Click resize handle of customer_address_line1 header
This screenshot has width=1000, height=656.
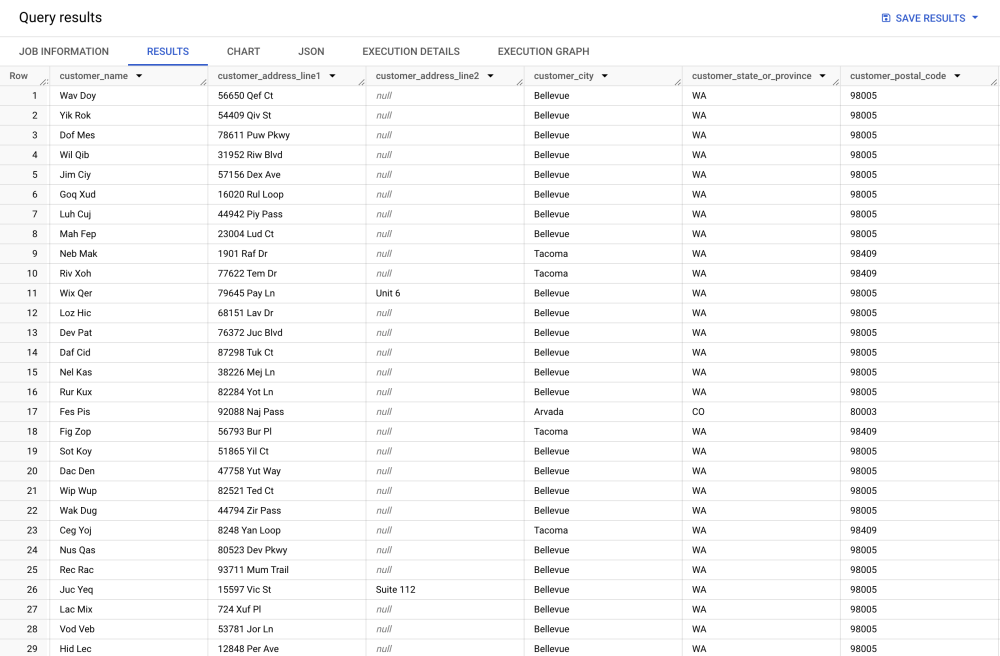pyautogui.click(x=362, y=82)
